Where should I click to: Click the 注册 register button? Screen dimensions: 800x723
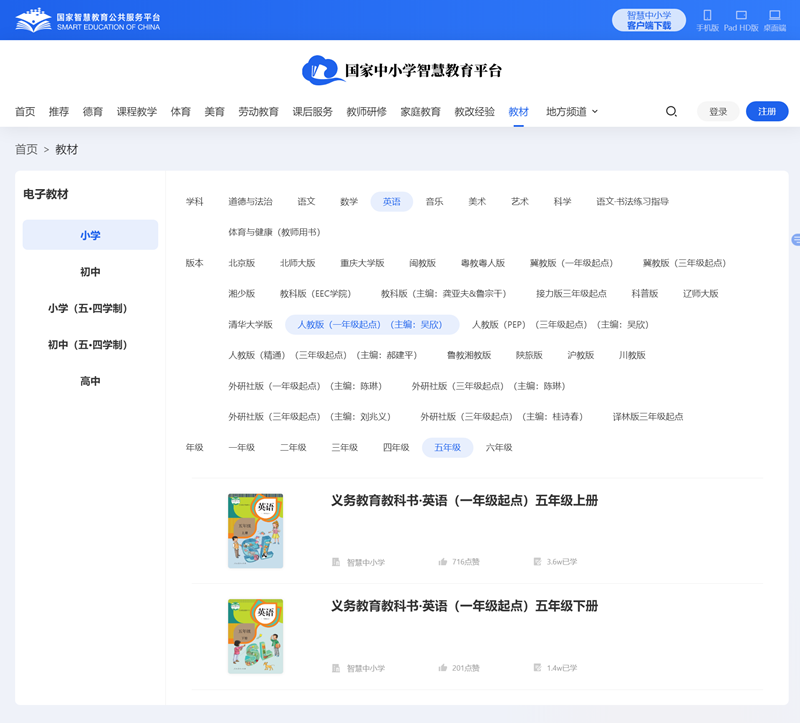pos(766,112)
